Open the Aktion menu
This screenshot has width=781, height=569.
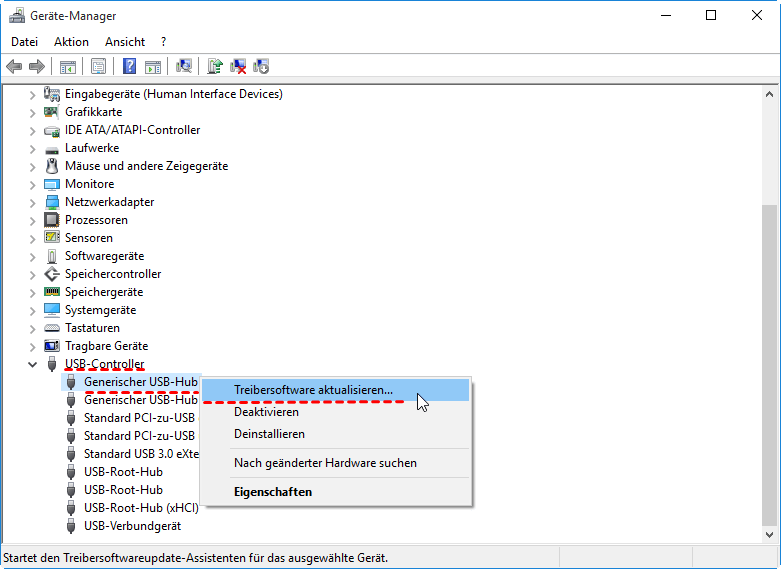[71, 42]
